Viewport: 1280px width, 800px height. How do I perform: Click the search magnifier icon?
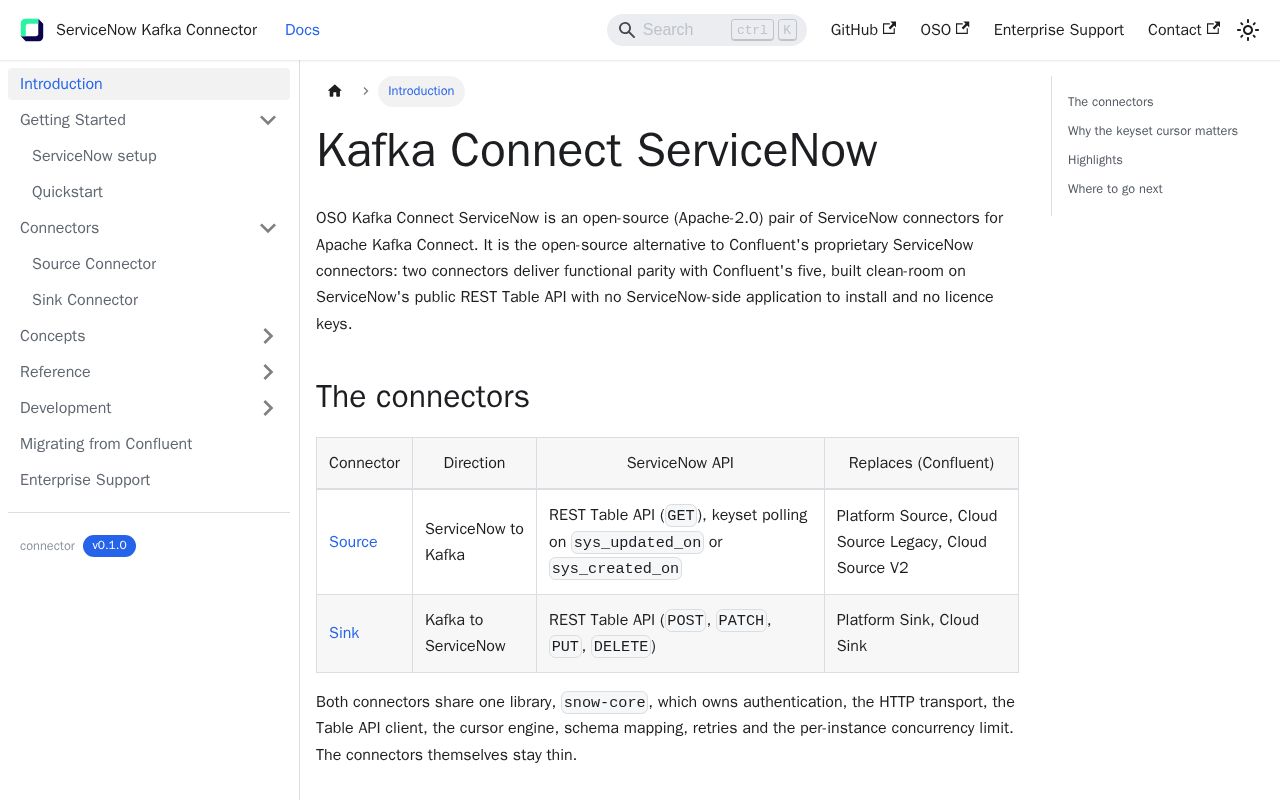[627, 30]
